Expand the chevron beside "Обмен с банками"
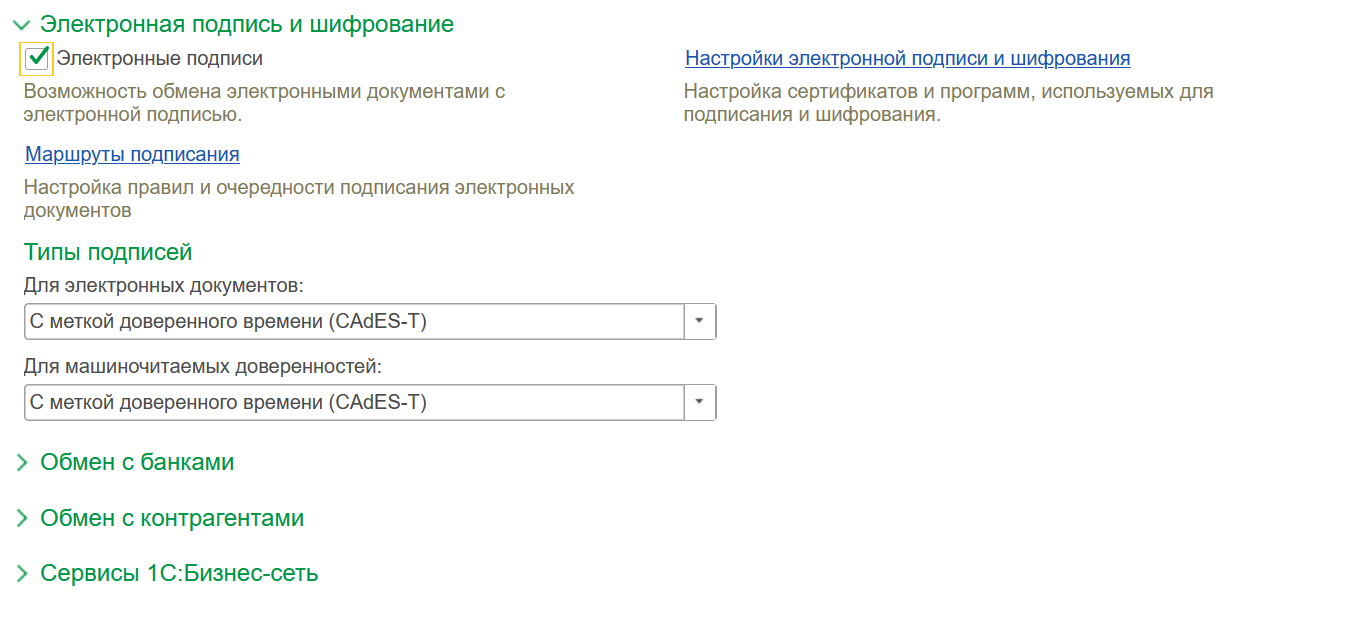The height and width of the screenshot is (628, 1351). (22, 463)
